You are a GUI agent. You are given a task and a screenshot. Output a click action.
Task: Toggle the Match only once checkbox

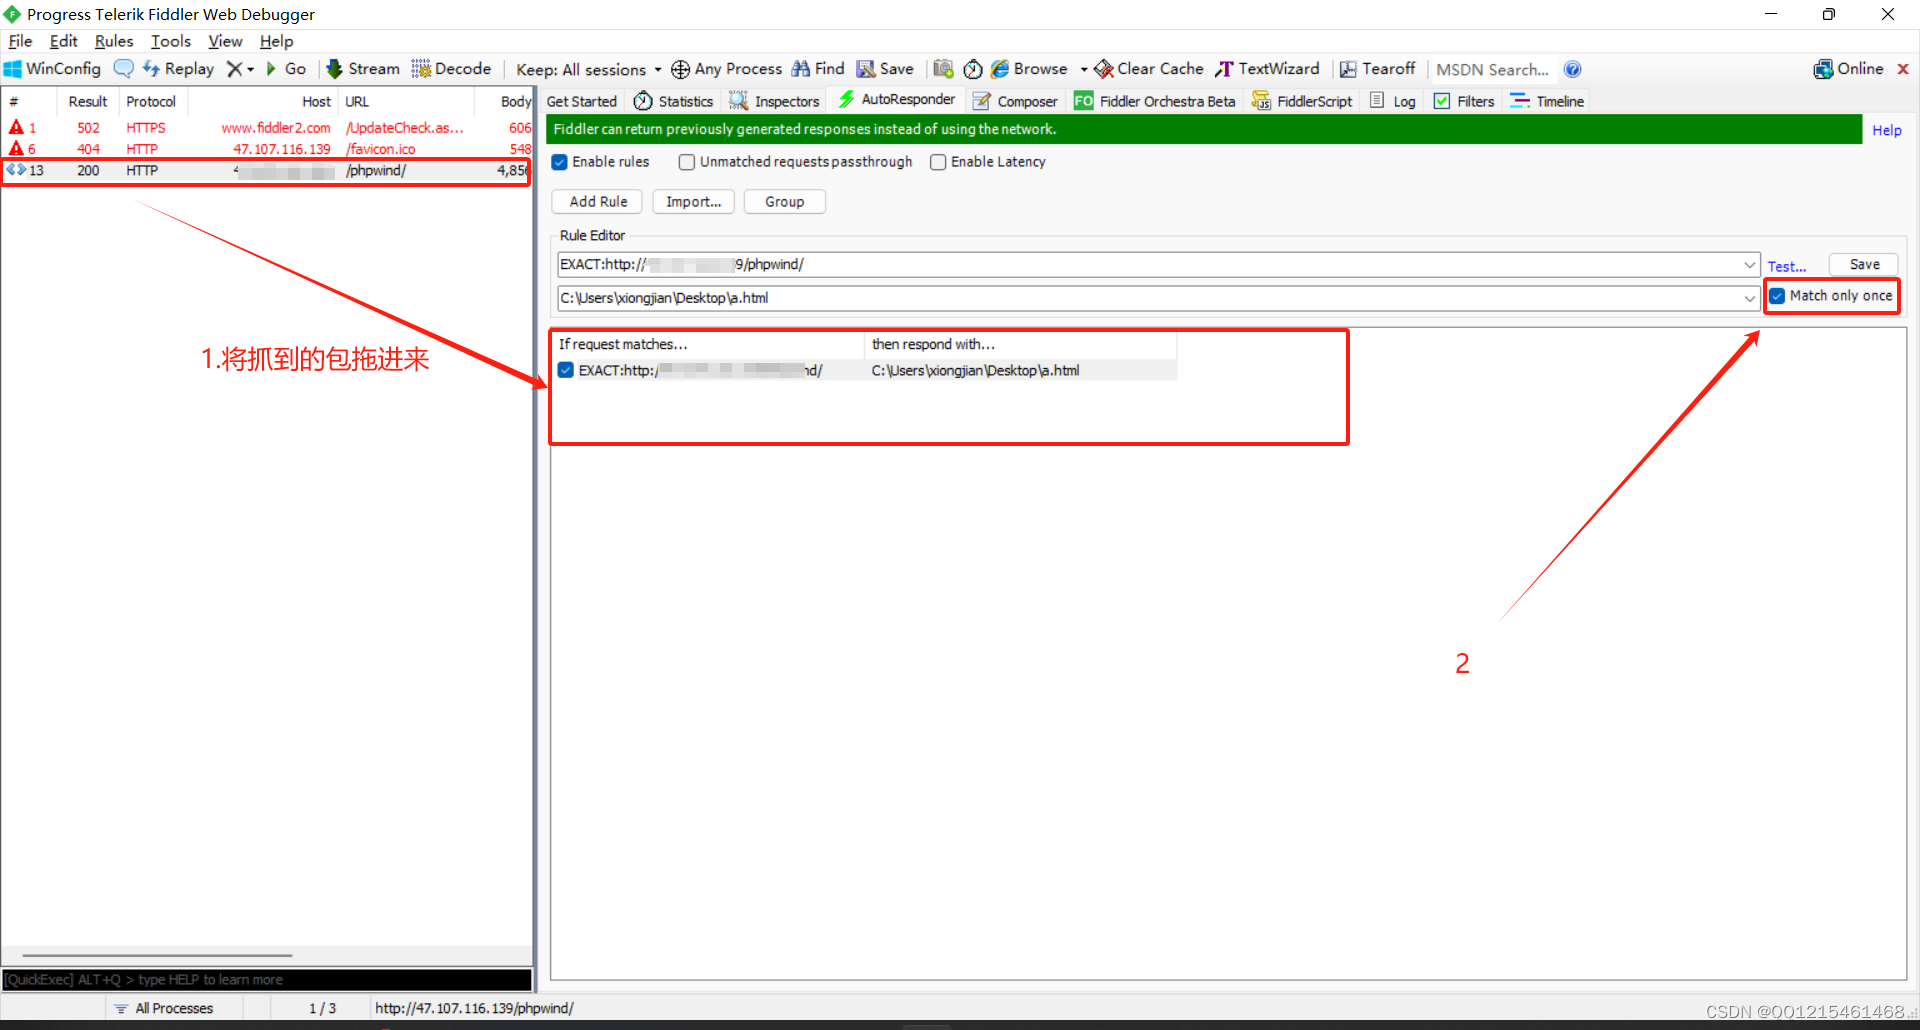(x=1777, y=296)
